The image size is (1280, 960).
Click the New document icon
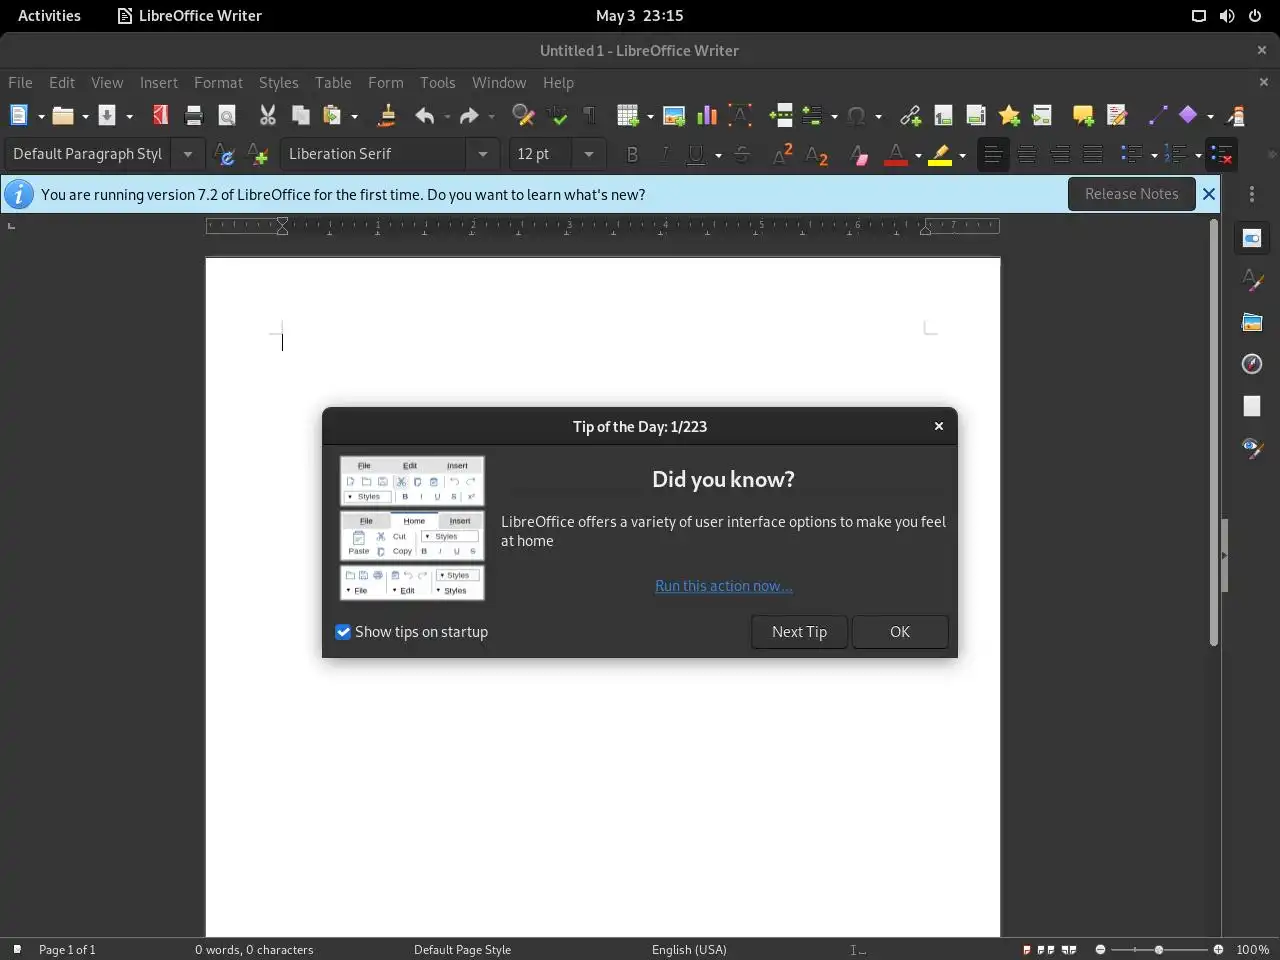tap(19, 116)
